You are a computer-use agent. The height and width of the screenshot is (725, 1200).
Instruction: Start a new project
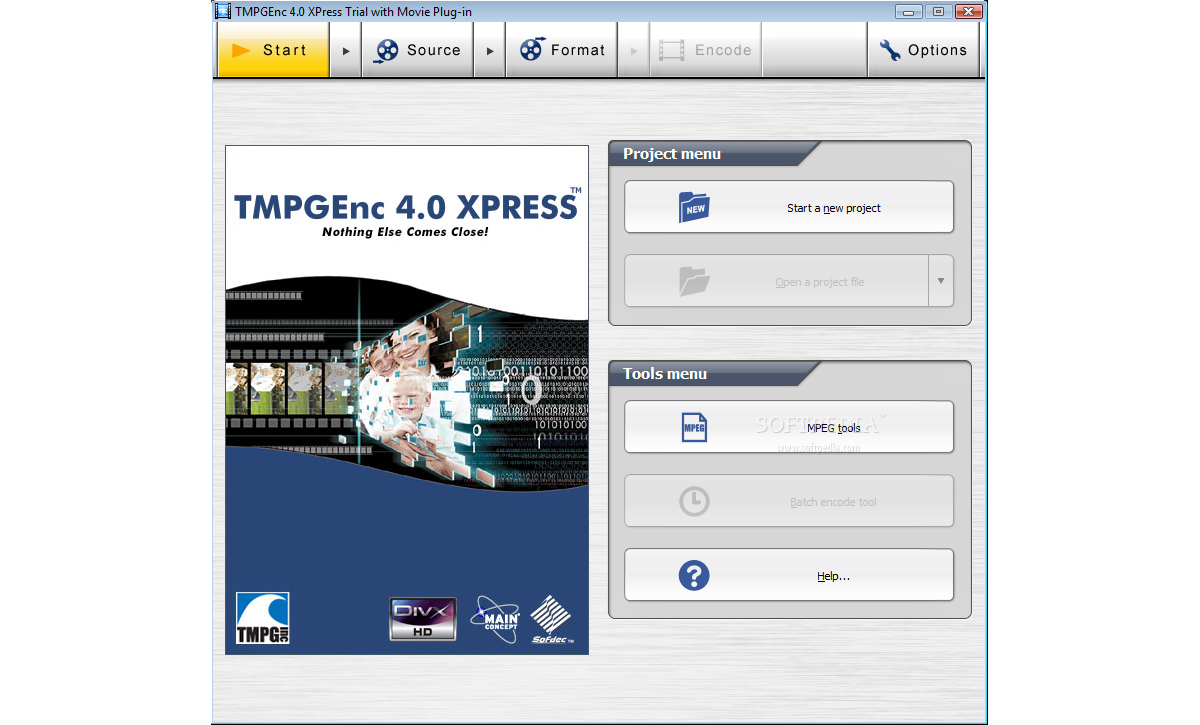[x=789, y=207]
